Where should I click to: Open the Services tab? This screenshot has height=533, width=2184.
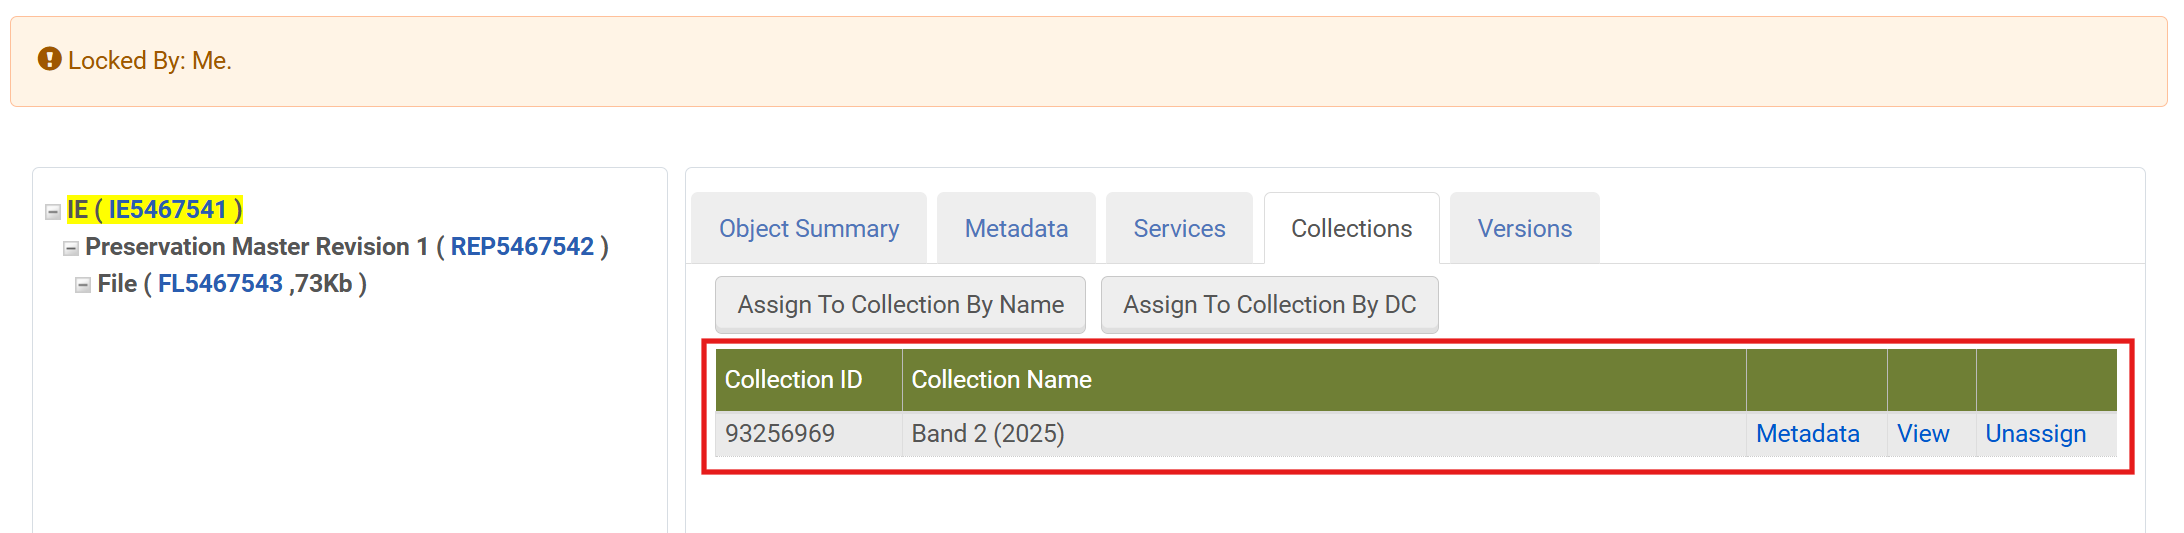[1179, 229]
